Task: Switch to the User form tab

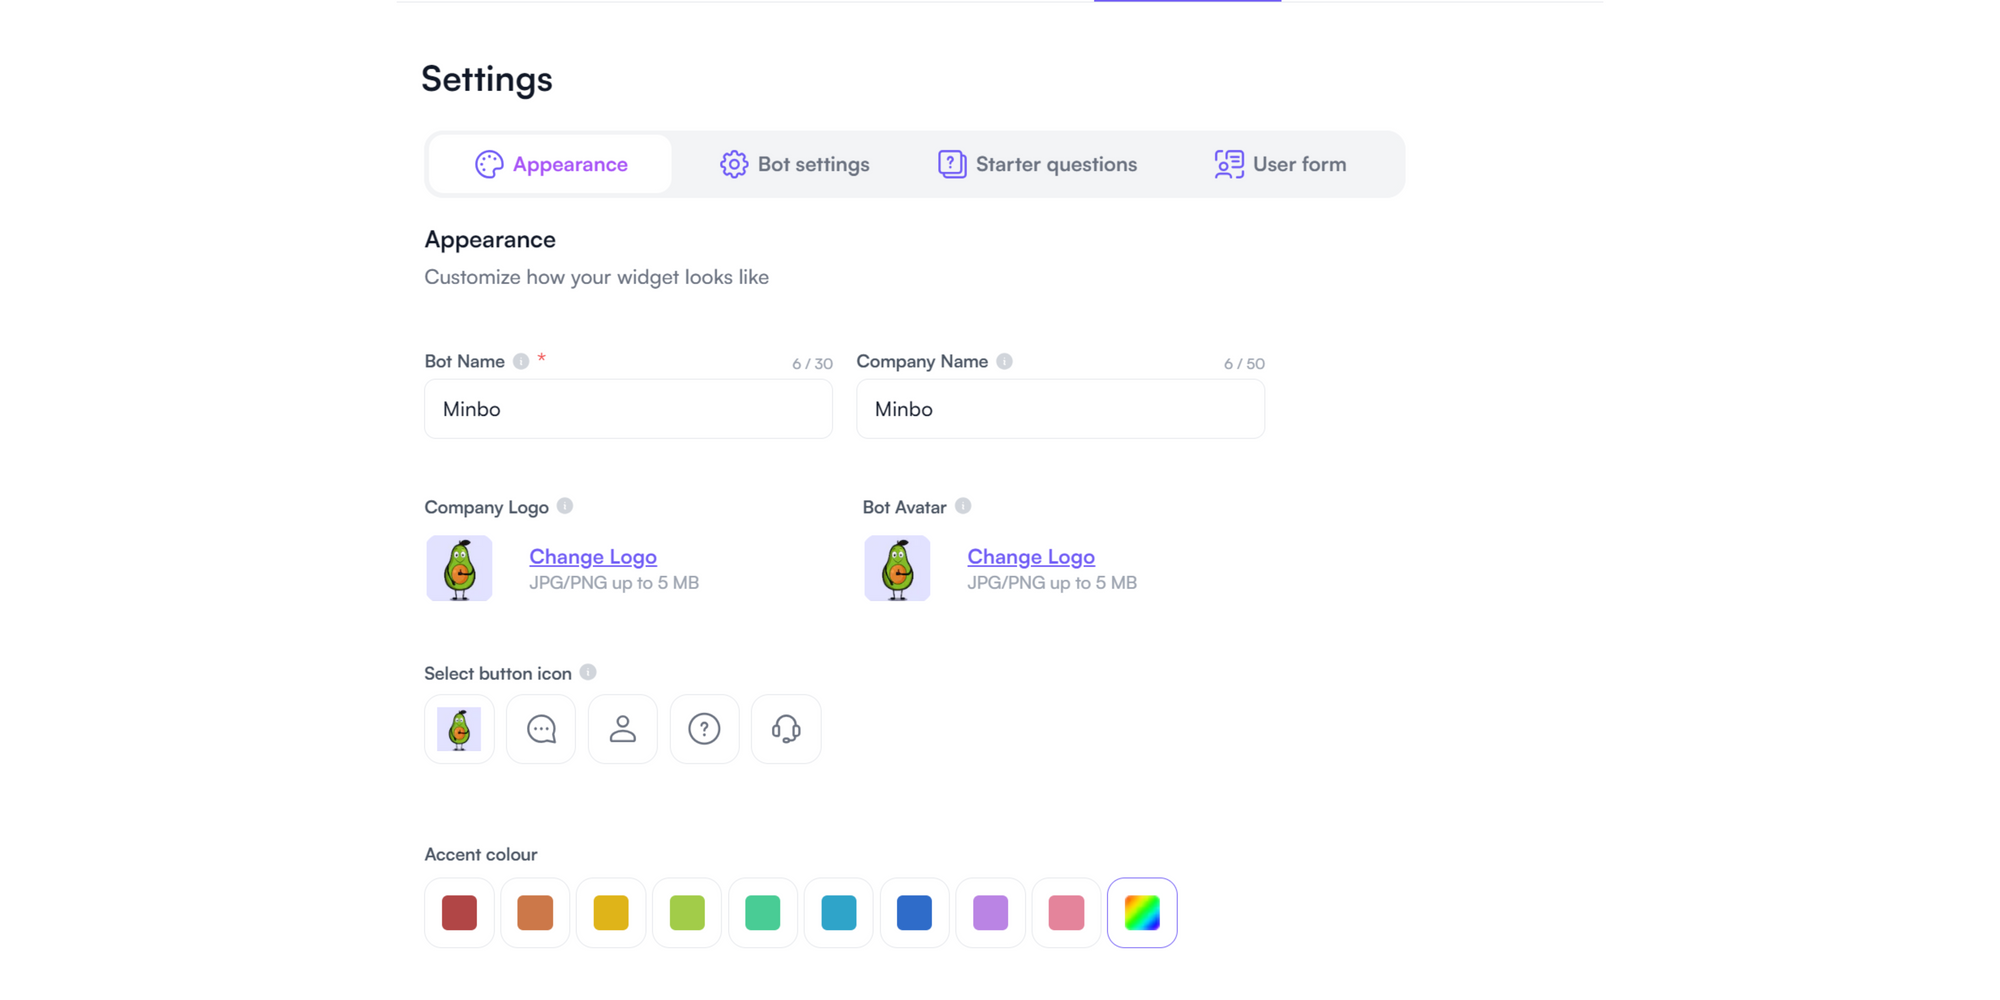Action: [1280, 163]
